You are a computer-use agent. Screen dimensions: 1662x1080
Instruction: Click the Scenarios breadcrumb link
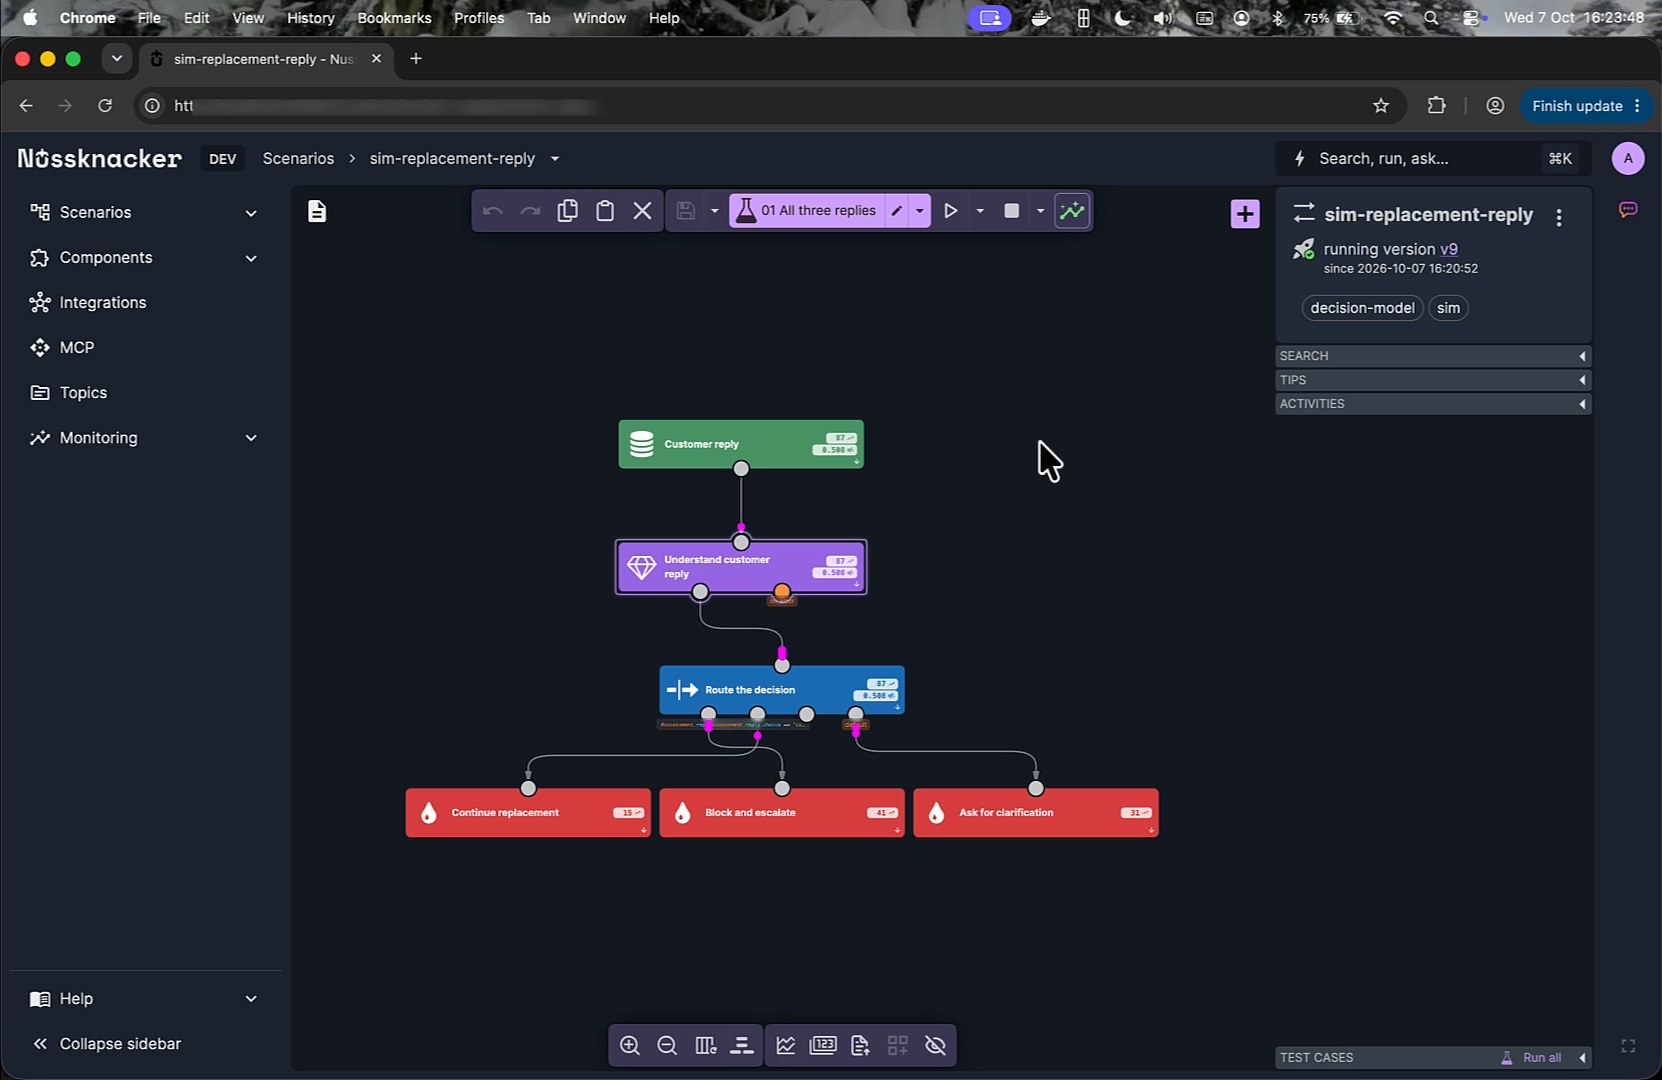pos(298,159)
